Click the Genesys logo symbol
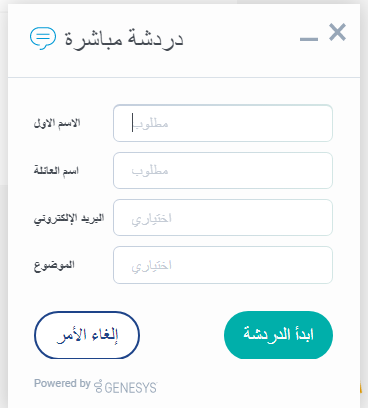Image resolution: width=368 pixels, height=408 pixels. coord(98,386)
